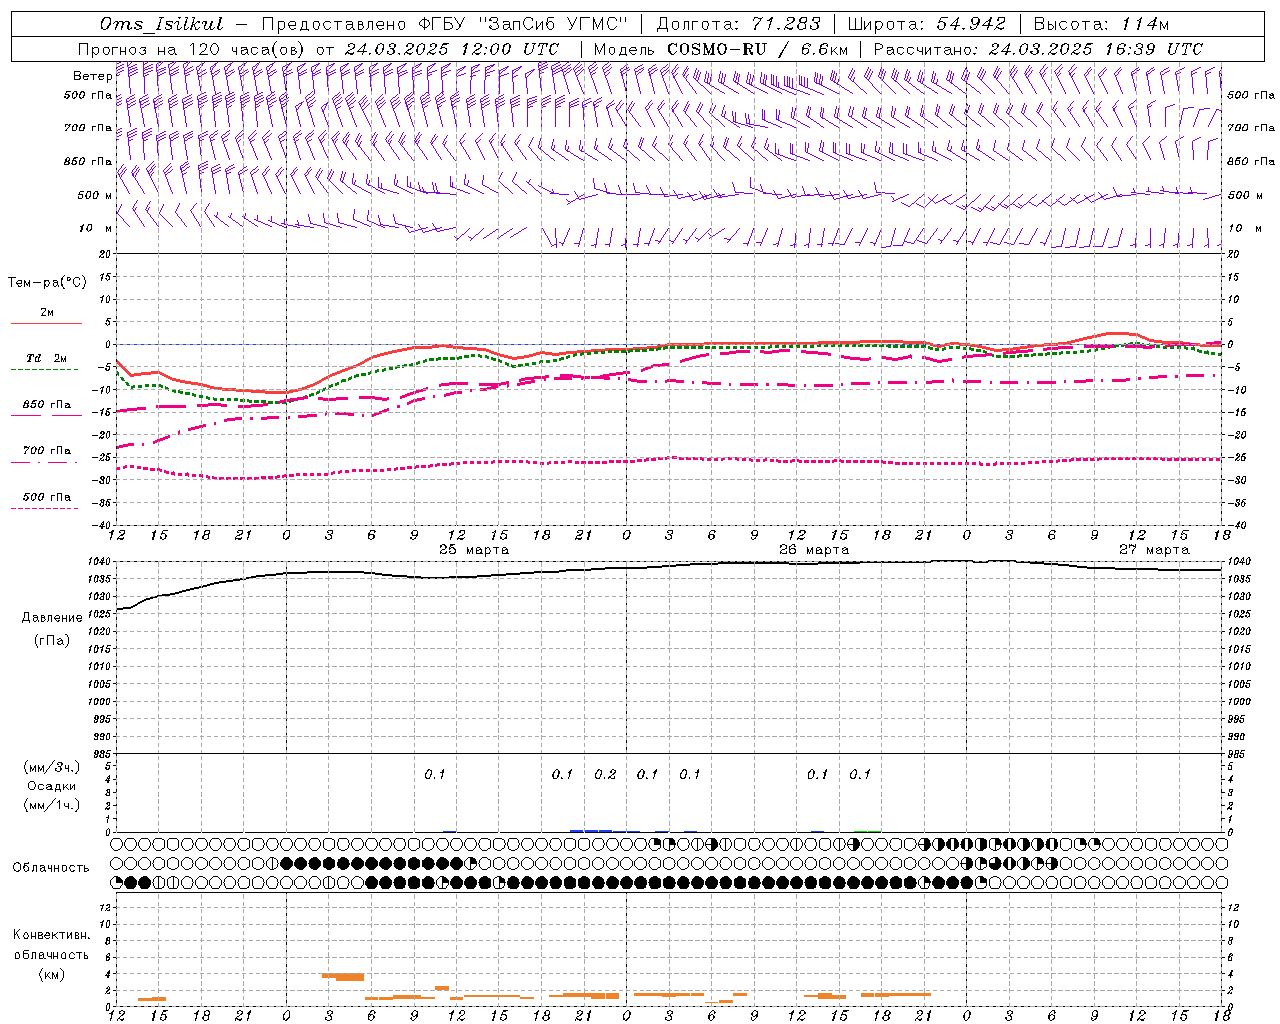This screenshot has width=1280, height=1024.
Task: Click right-side '700 гПа' wind level label
Action: click(x=1251, y=128)
